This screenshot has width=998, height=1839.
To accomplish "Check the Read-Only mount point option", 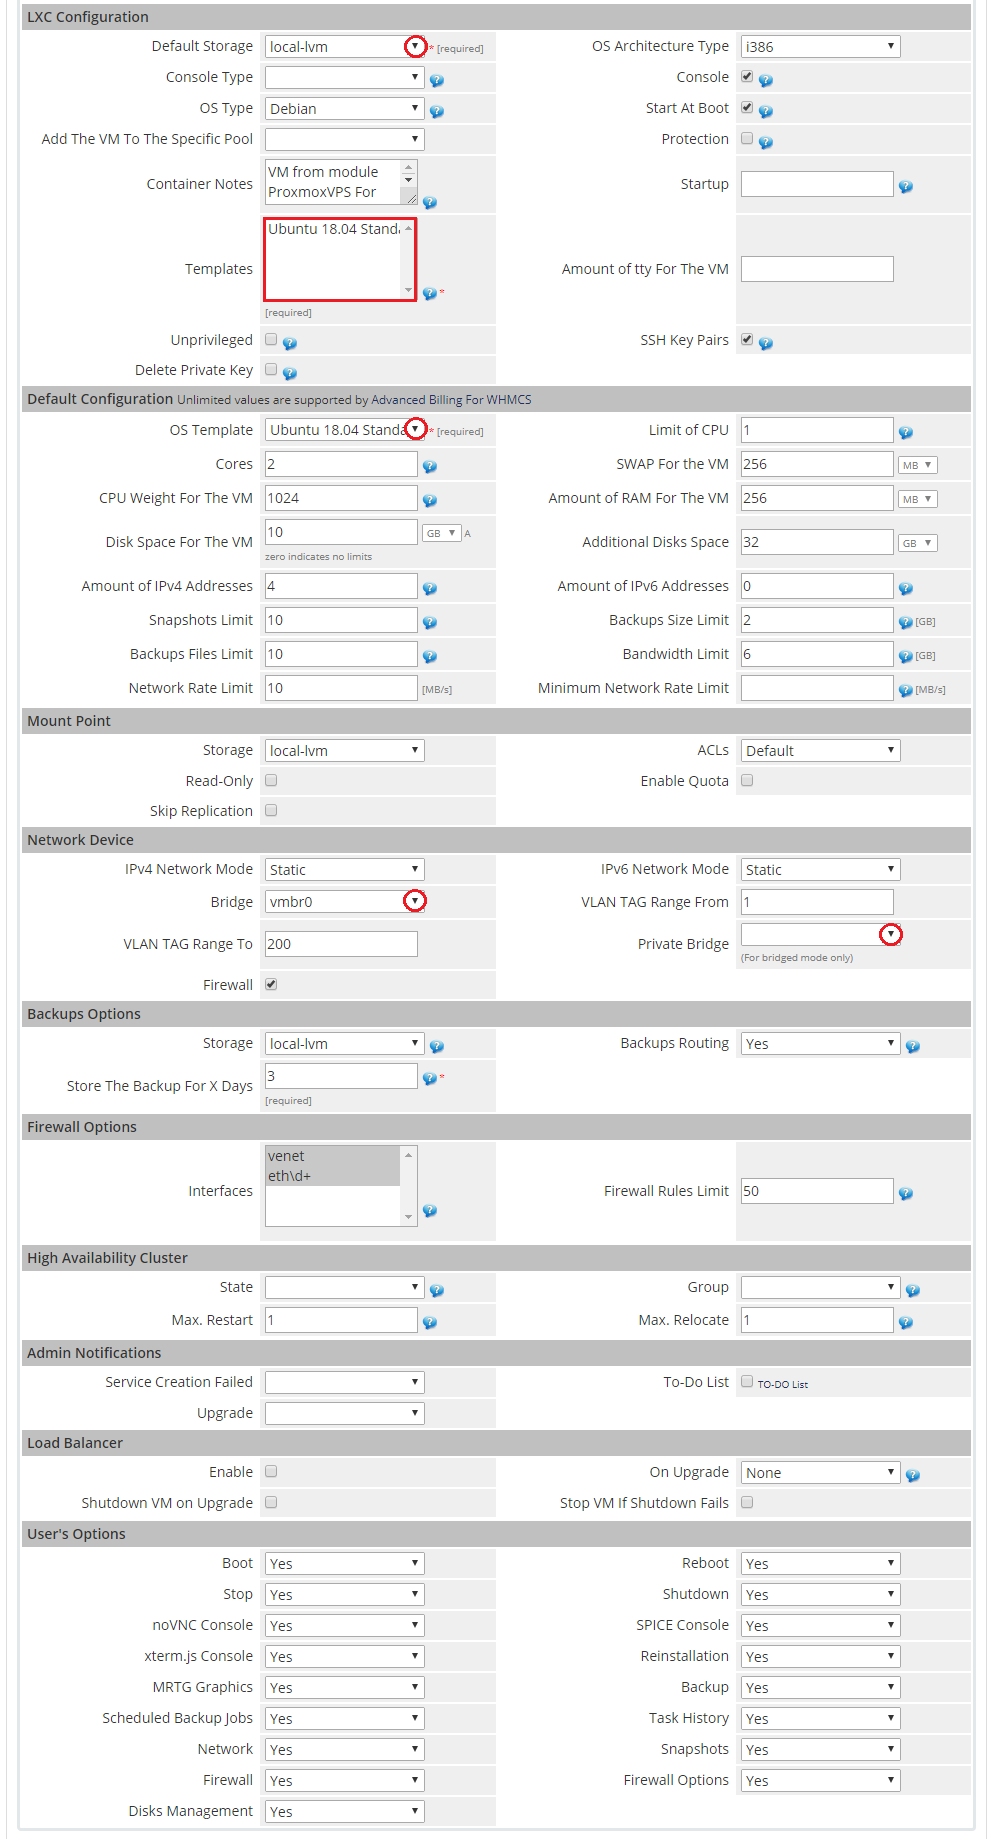I will [271, 780].
